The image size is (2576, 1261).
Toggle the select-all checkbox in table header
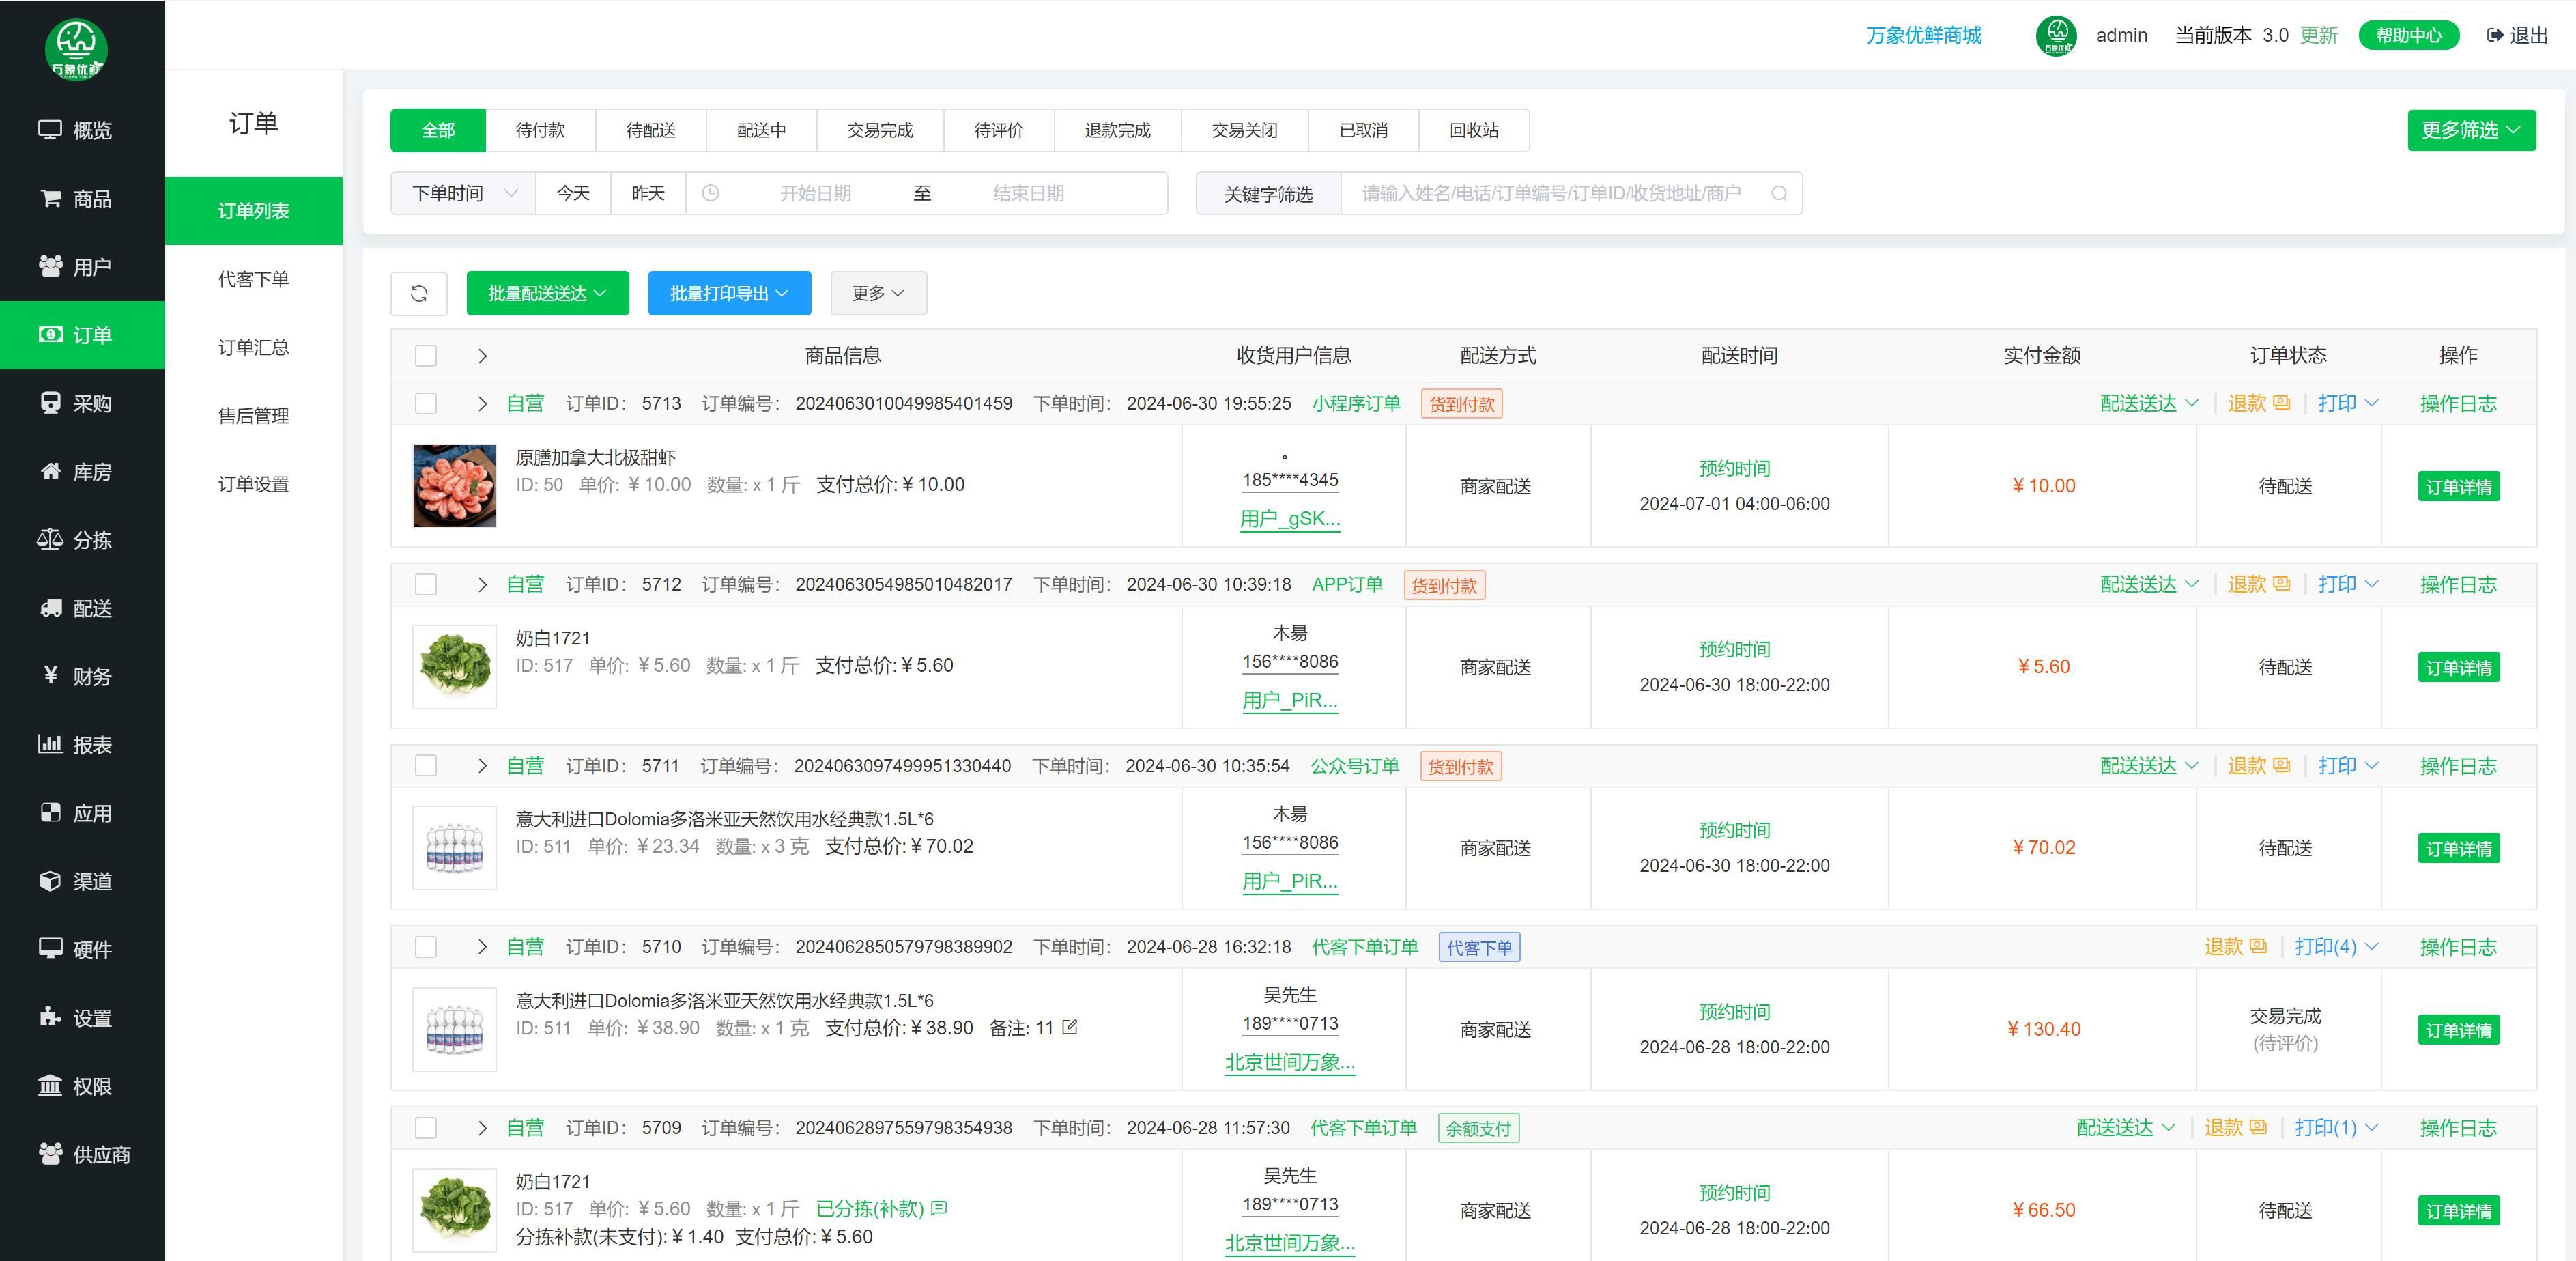coord(426,356)
